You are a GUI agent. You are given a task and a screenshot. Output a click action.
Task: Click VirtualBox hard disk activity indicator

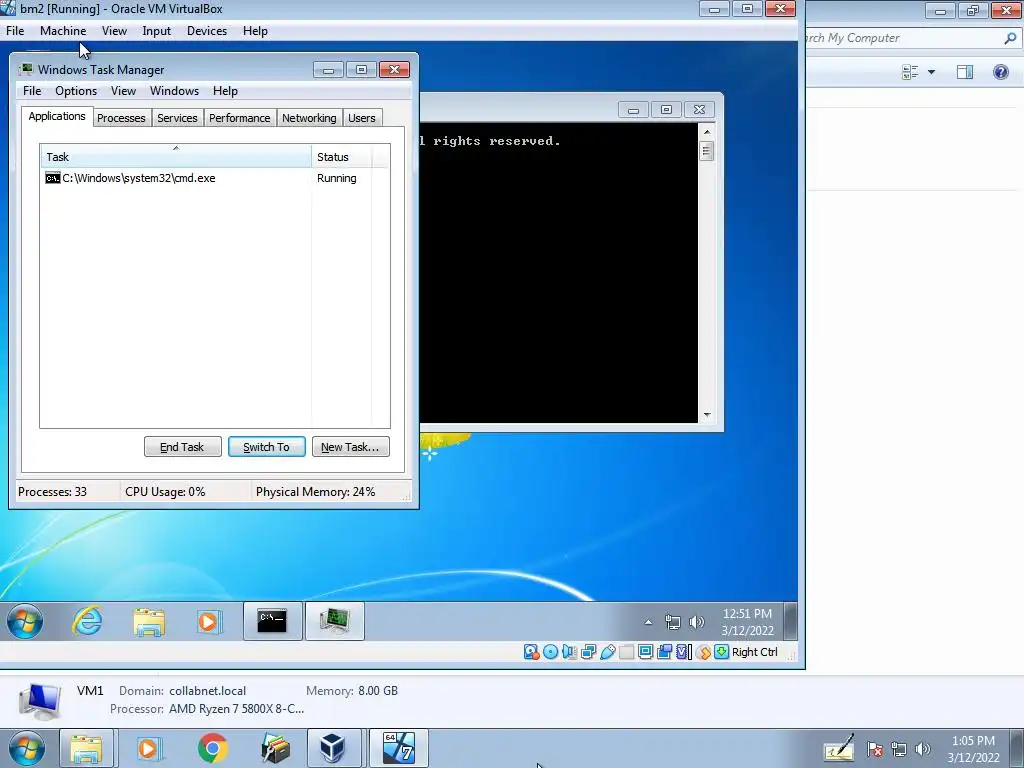(x=532, y=652)
